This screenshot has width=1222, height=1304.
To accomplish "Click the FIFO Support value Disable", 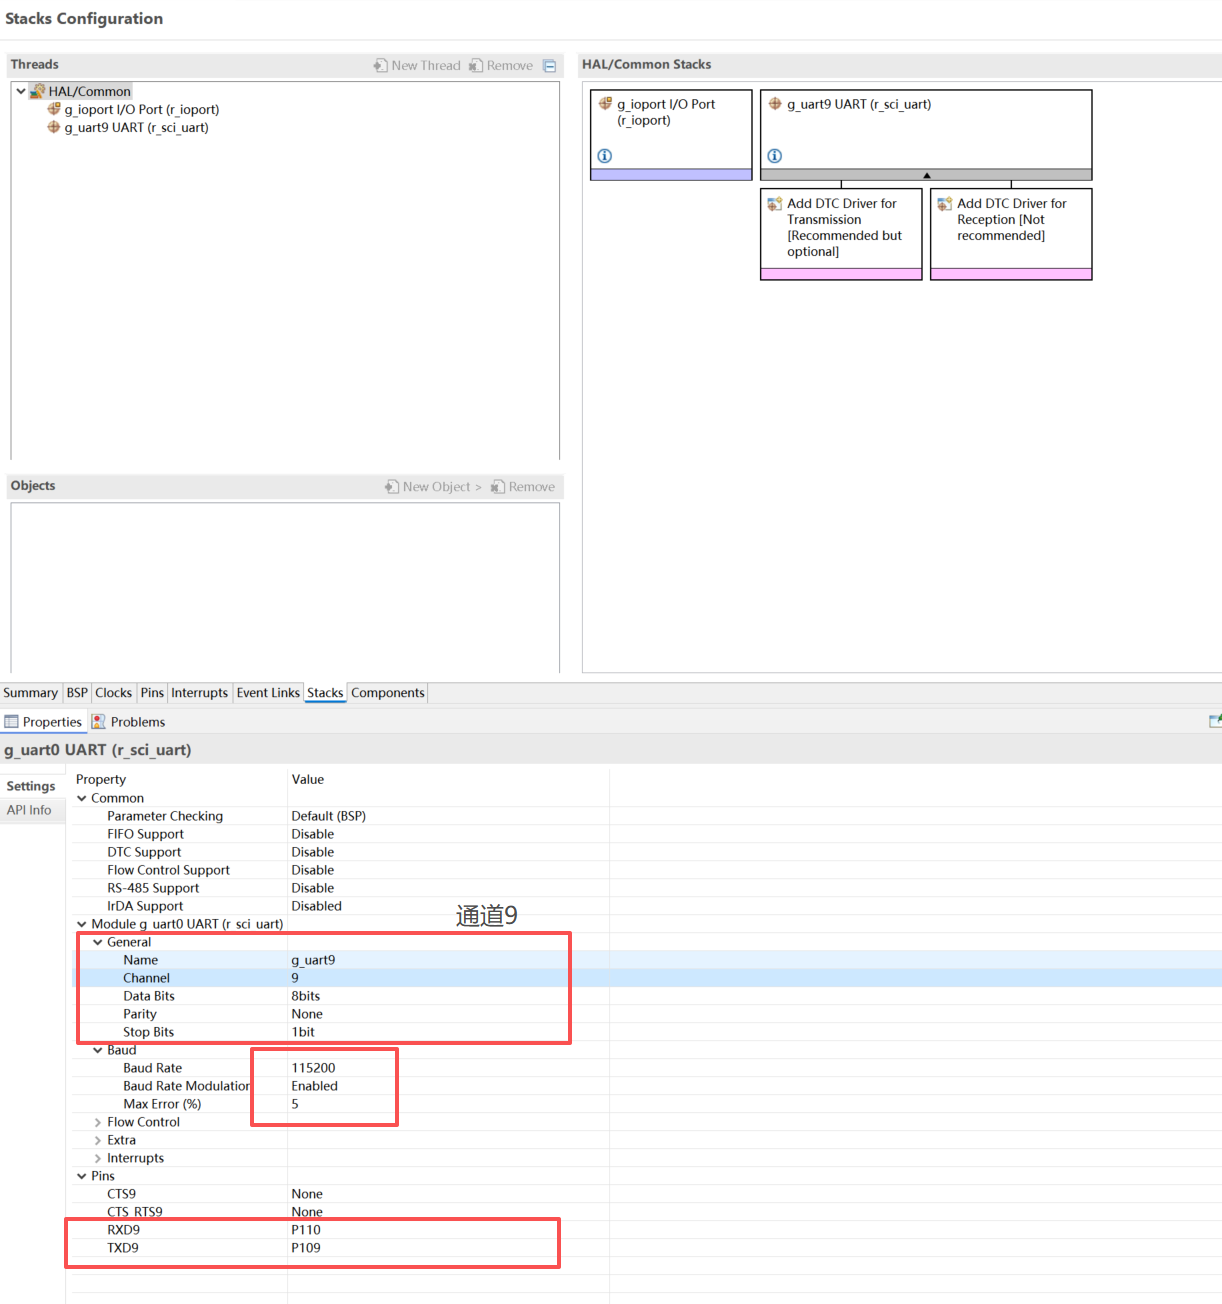I will [313, 834].
